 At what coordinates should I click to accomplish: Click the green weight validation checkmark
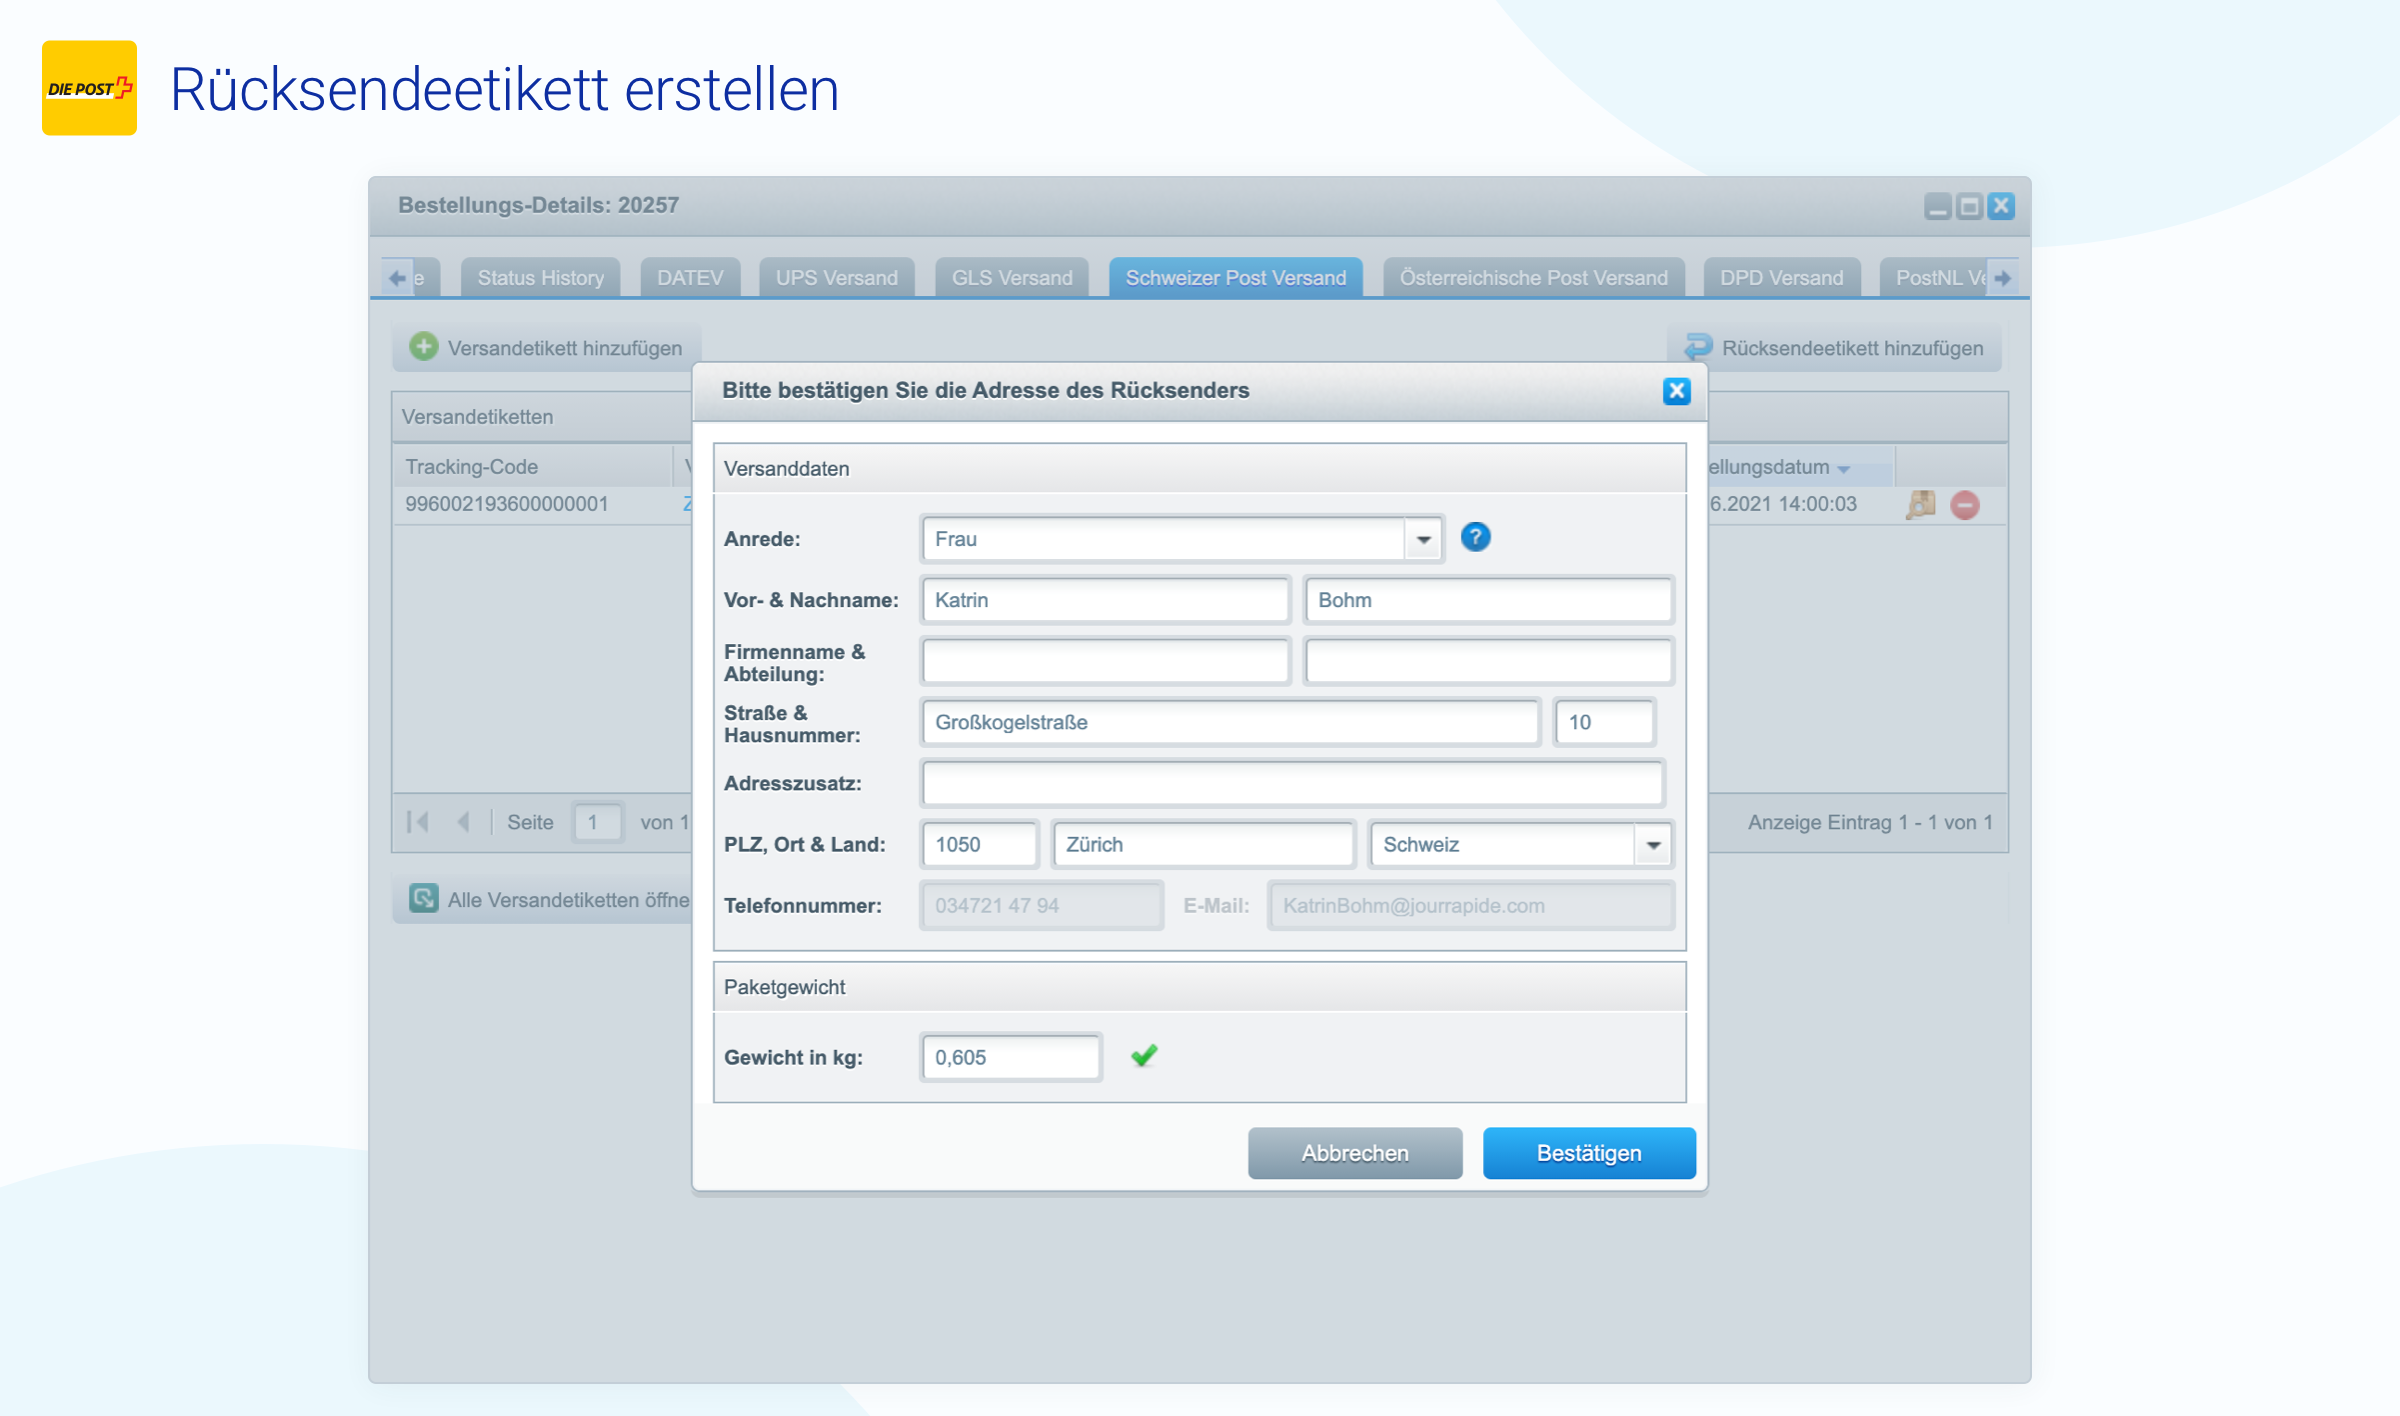coord(1144,1056)
